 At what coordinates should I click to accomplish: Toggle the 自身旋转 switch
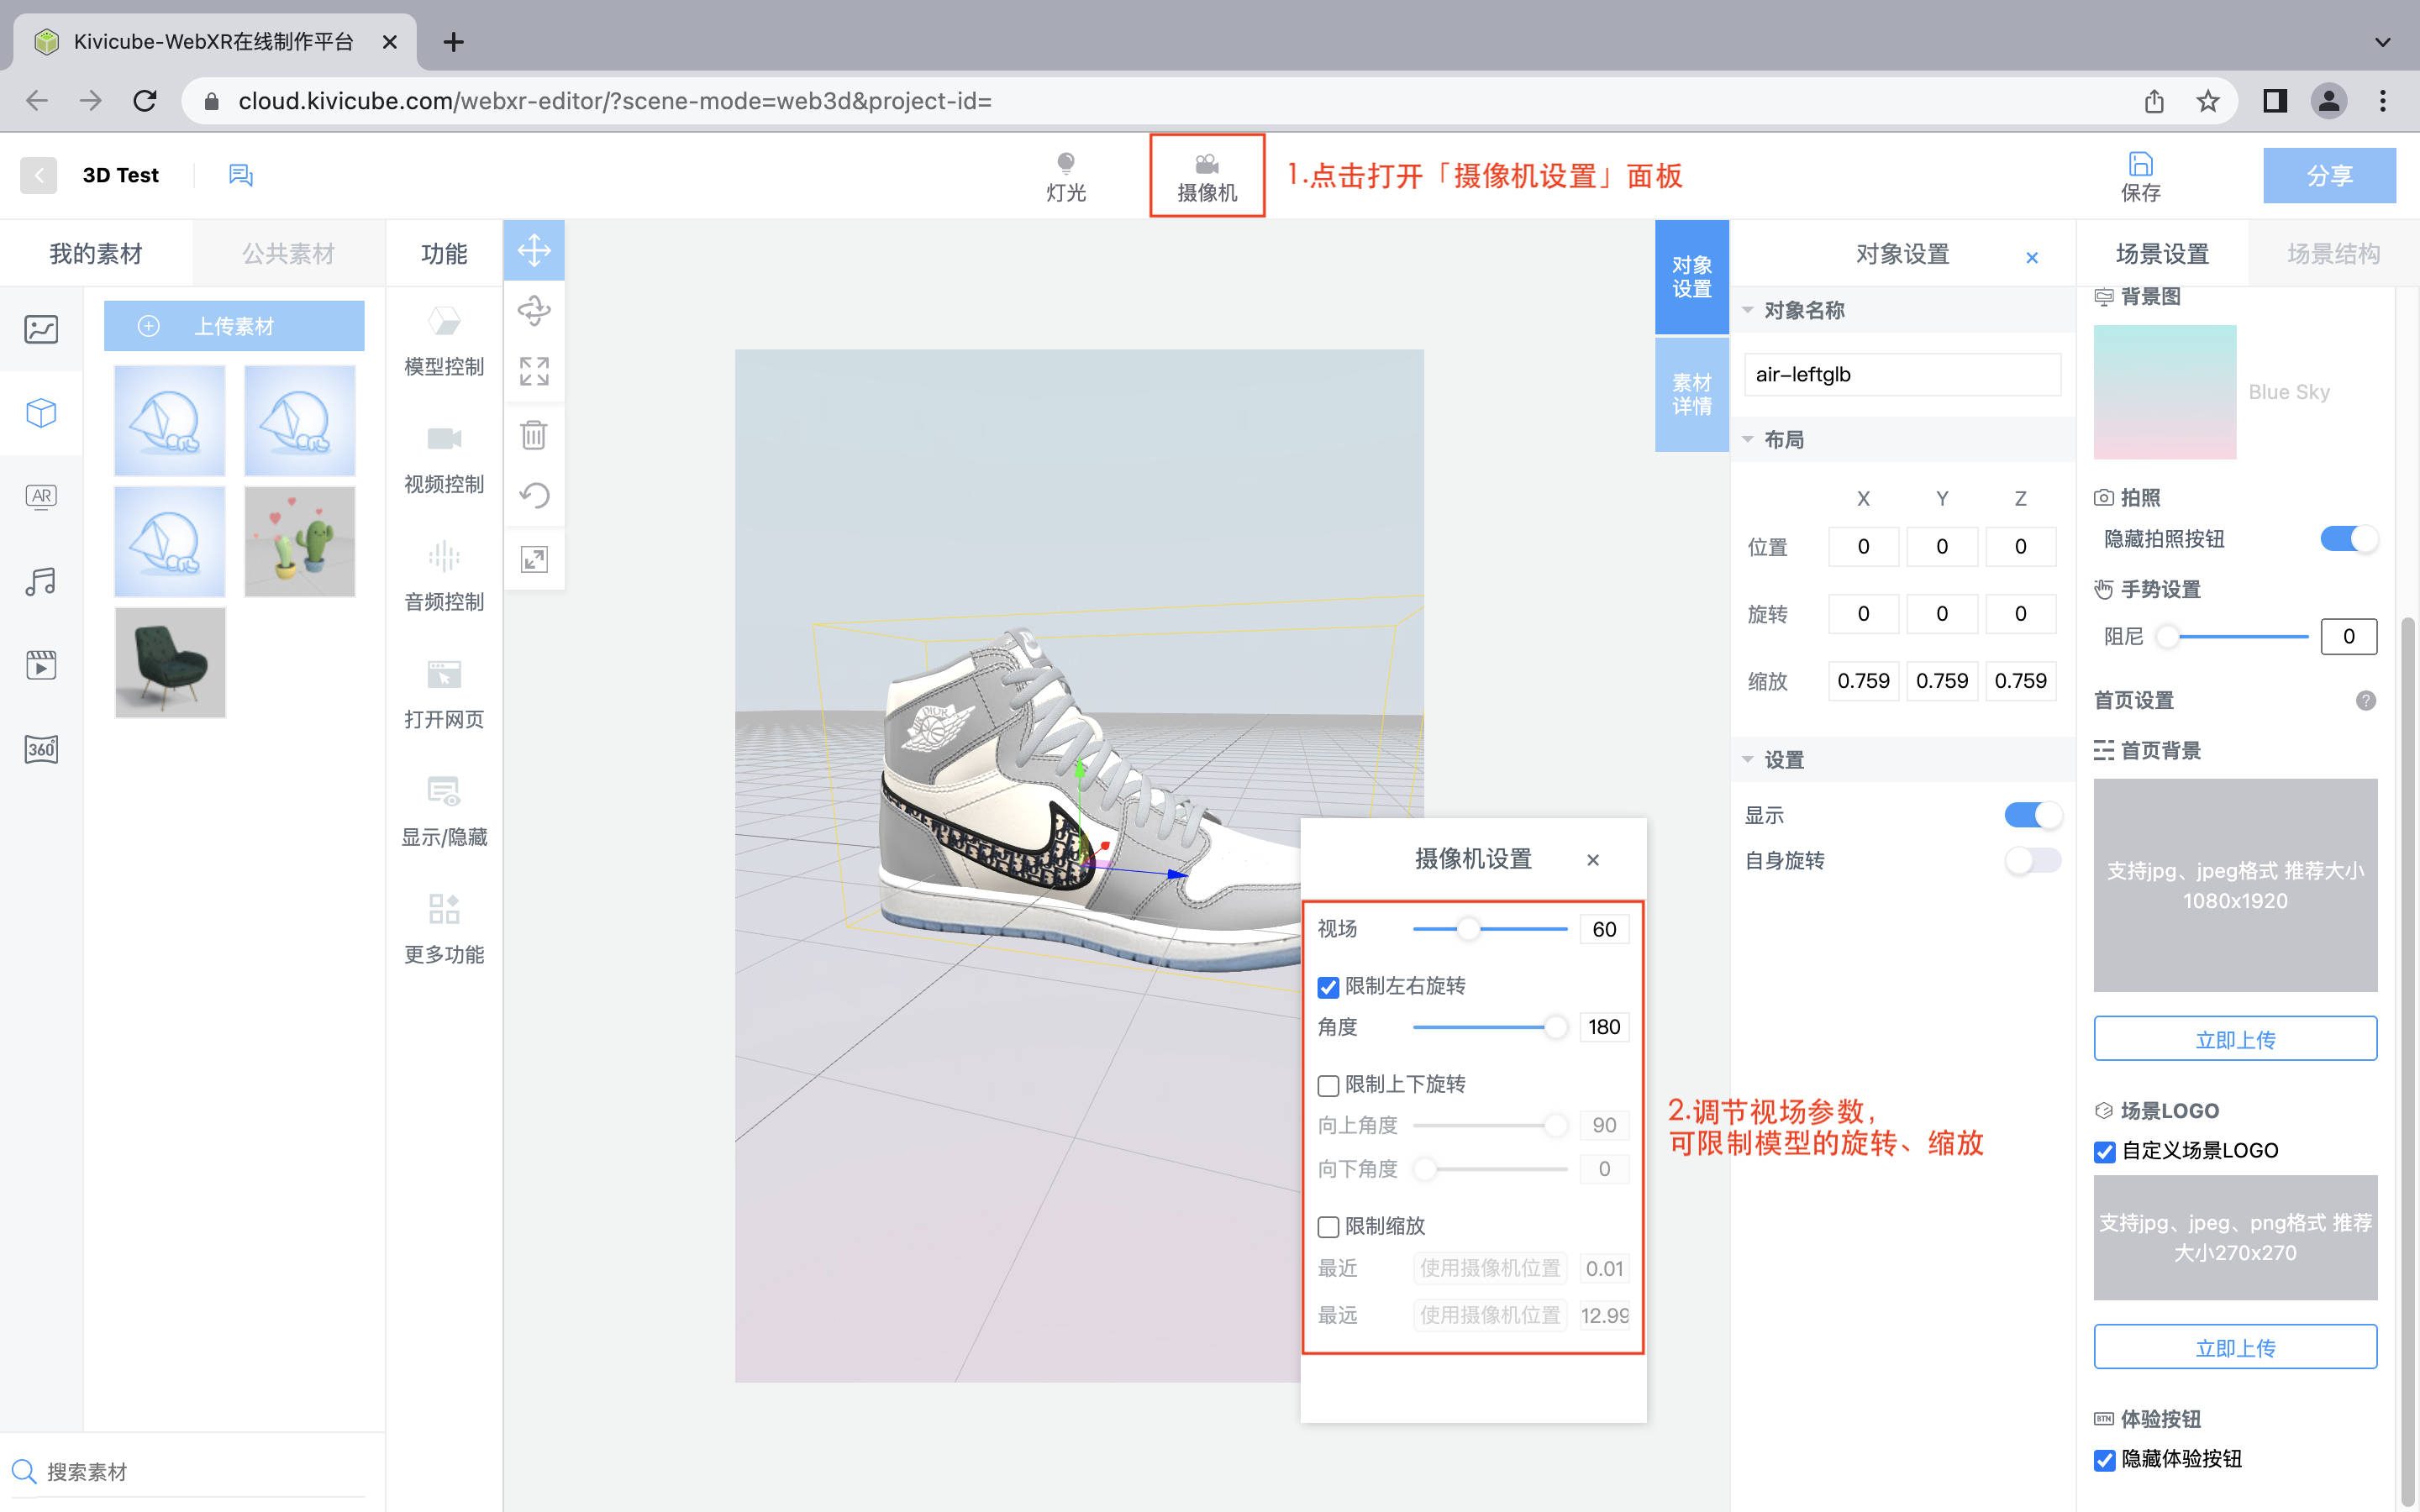pos(2032,860)
